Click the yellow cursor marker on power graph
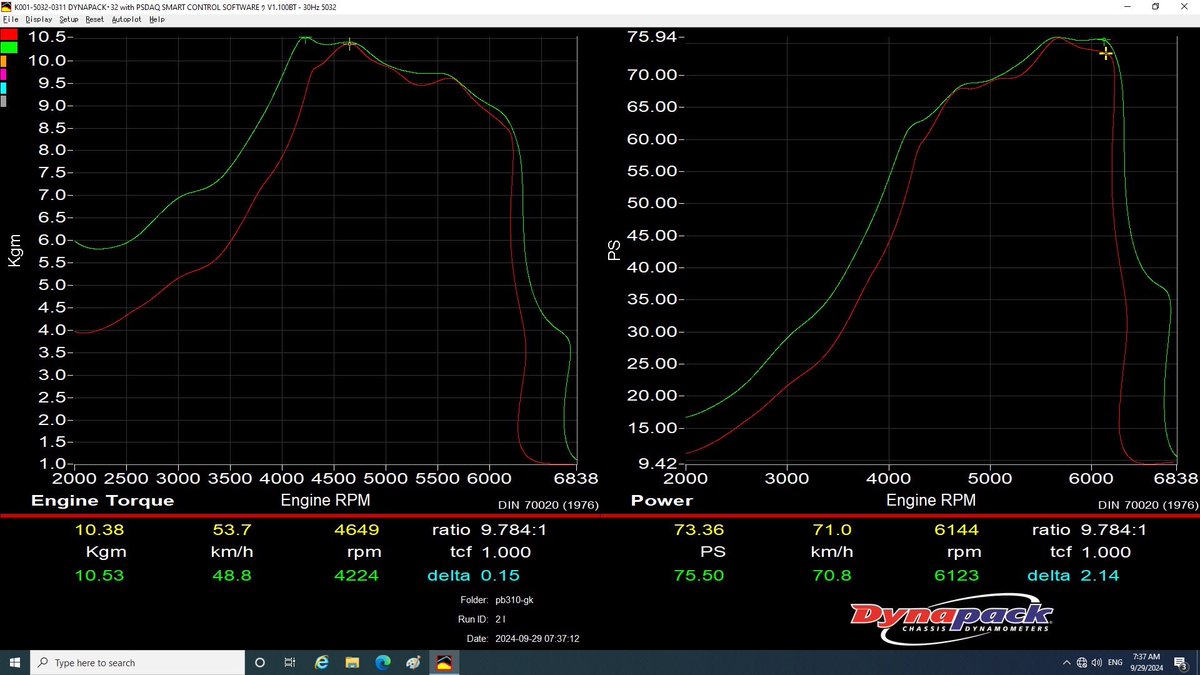Image resolution: width=1200 pixels, height=675 pixels. (x=1106, y=53)
